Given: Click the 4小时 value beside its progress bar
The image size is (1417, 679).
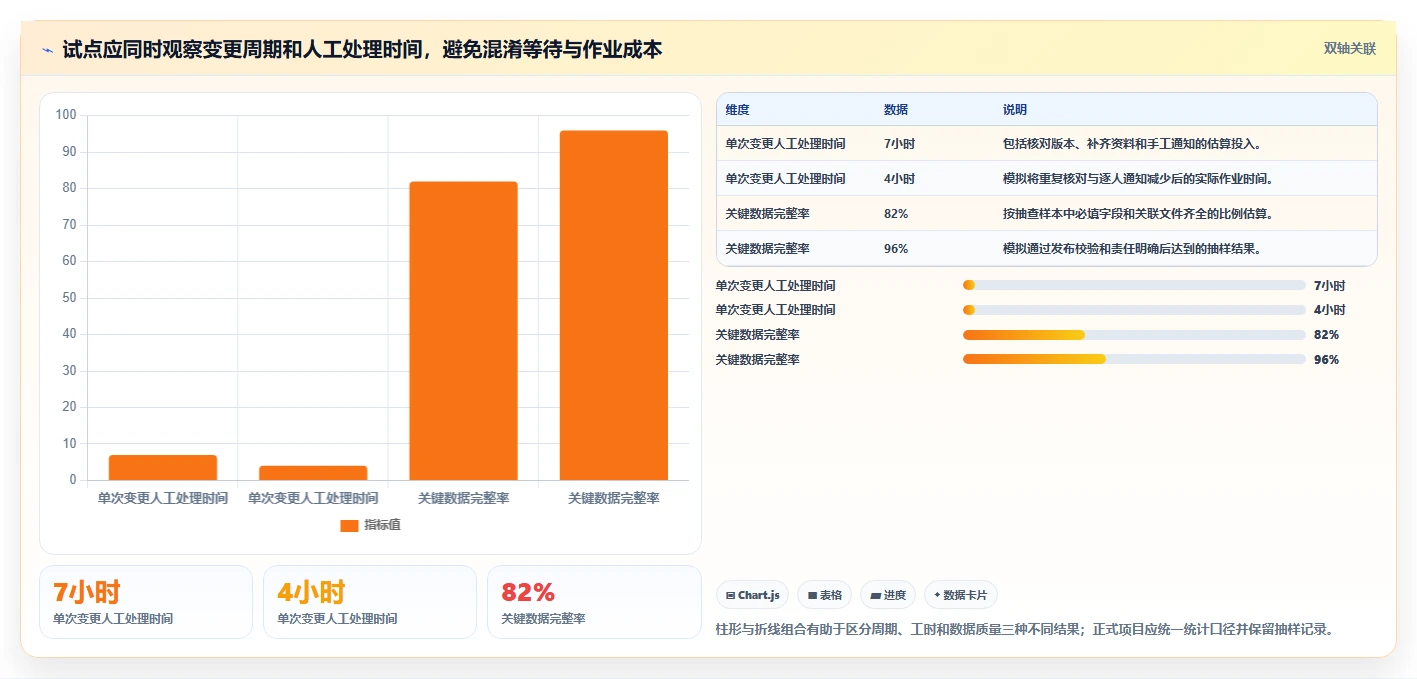Looking at the screenshot, I should point(1329,310).
